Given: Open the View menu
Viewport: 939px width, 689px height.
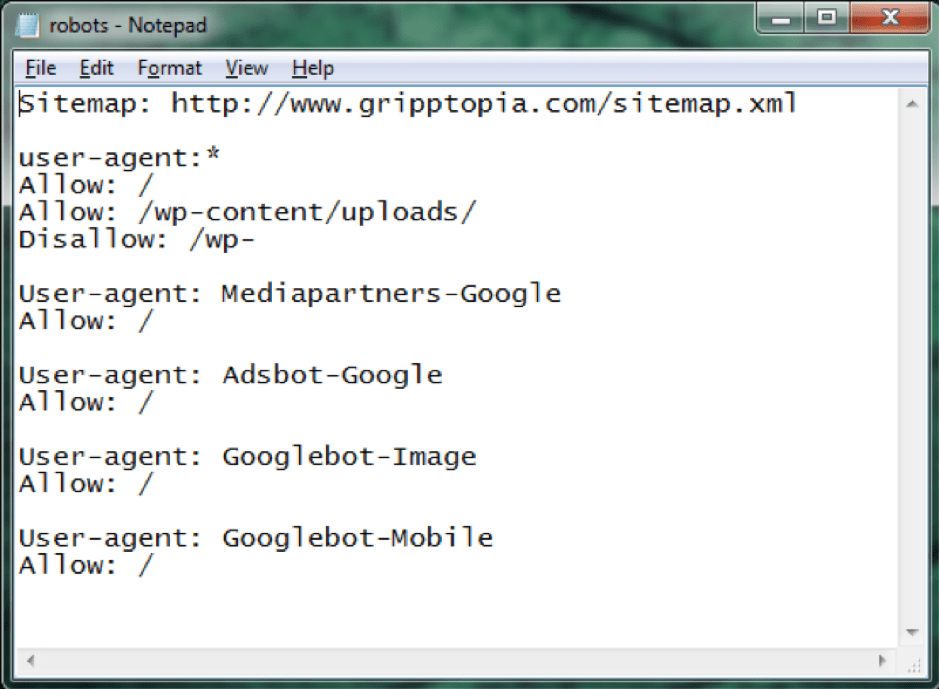Looking at the screenshot, I should tap(245, 68).
